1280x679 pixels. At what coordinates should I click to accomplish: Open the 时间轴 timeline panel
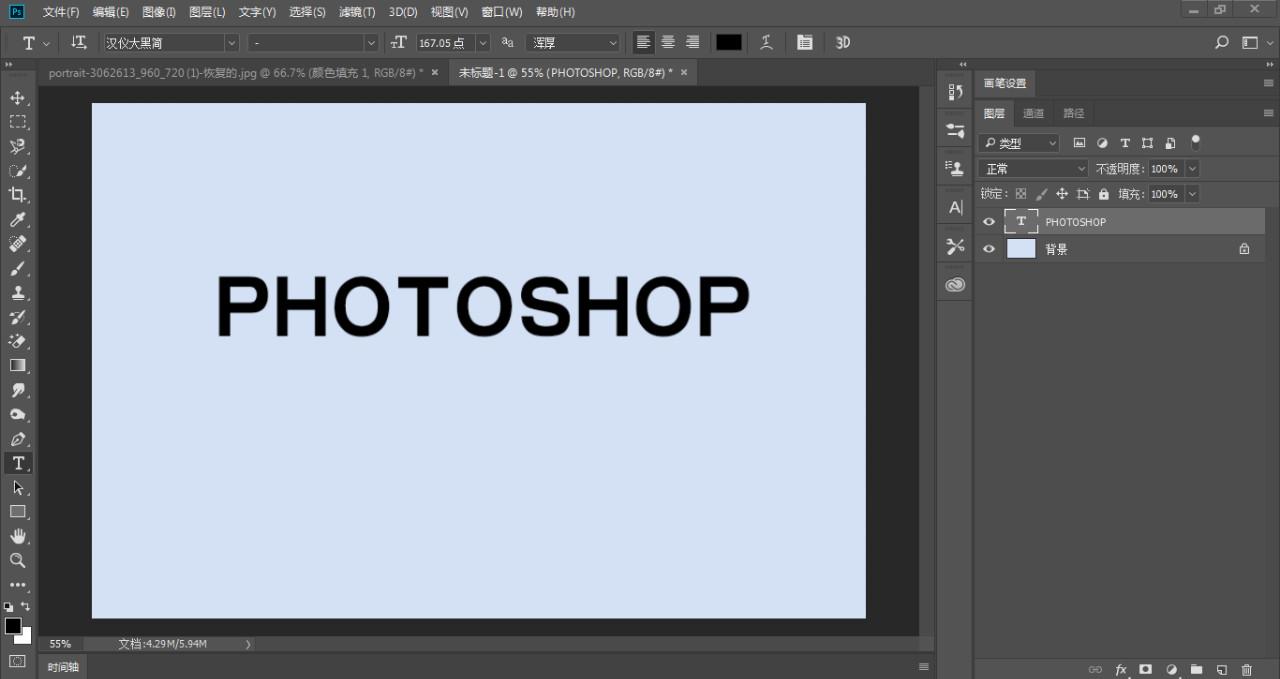(x=62, y=666)
